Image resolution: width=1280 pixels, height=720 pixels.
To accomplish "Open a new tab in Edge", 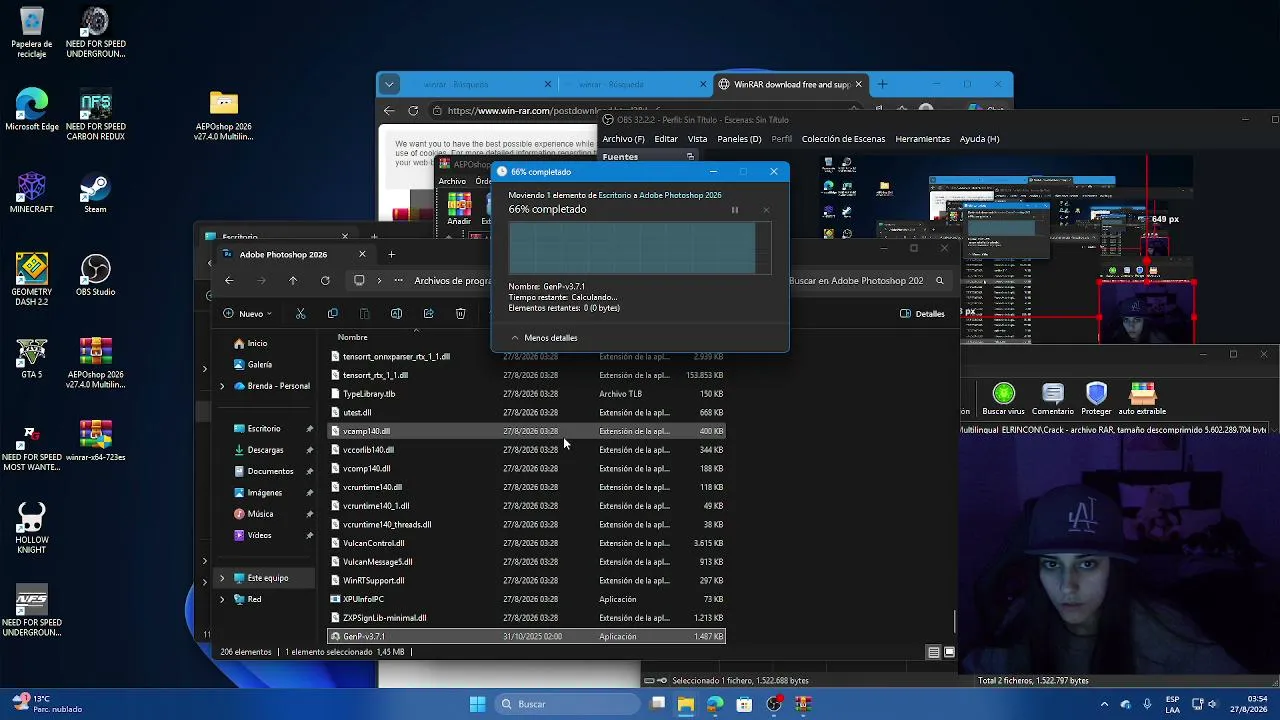I will tap(882, 84).
